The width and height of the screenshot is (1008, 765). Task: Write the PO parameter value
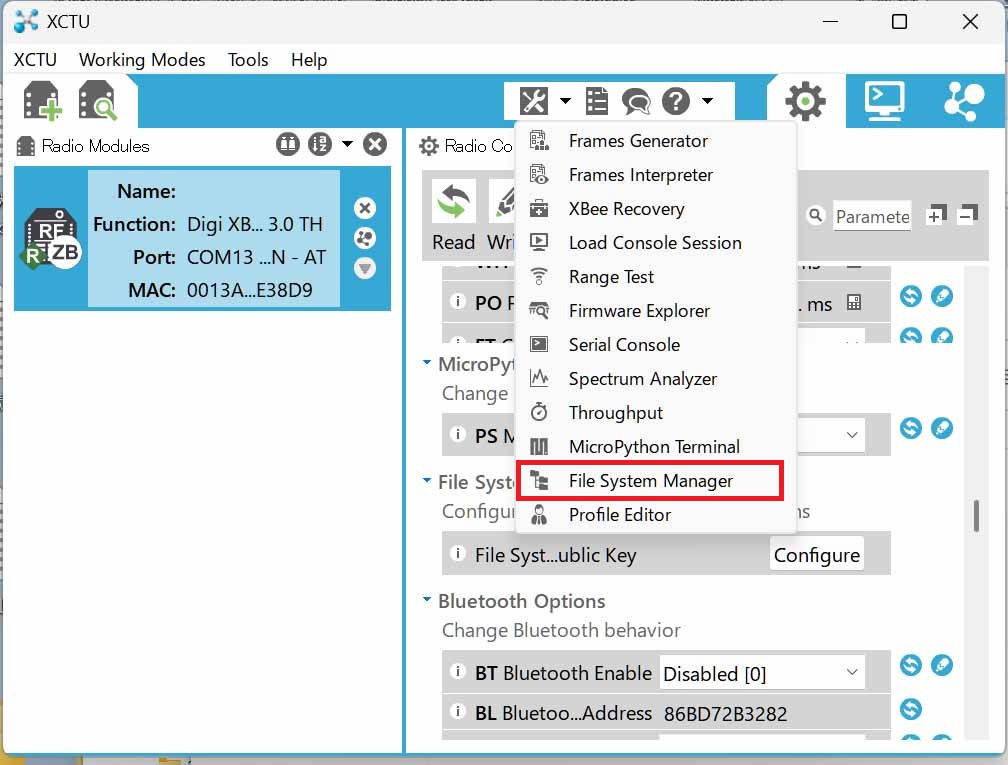point(942,296)
